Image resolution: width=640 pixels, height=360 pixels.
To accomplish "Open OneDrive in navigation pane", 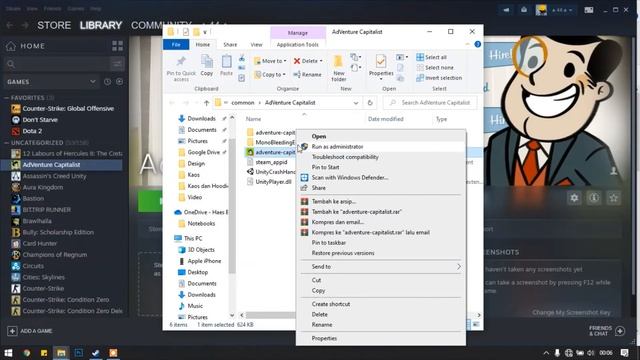I will click(x=201, y=212).
